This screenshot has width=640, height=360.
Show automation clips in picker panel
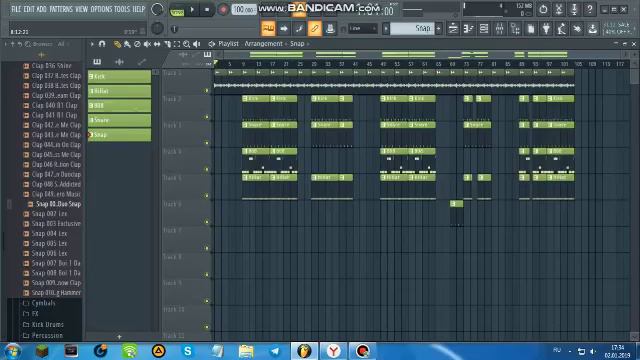point(142,62)
